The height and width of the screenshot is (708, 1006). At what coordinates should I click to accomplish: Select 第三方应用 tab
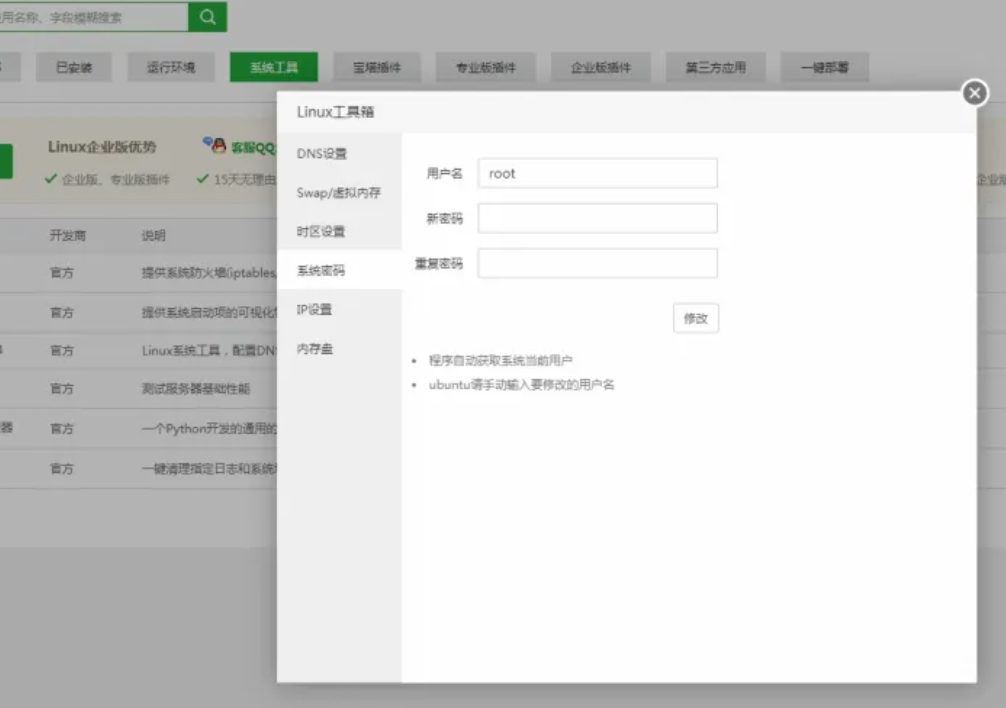715,67
